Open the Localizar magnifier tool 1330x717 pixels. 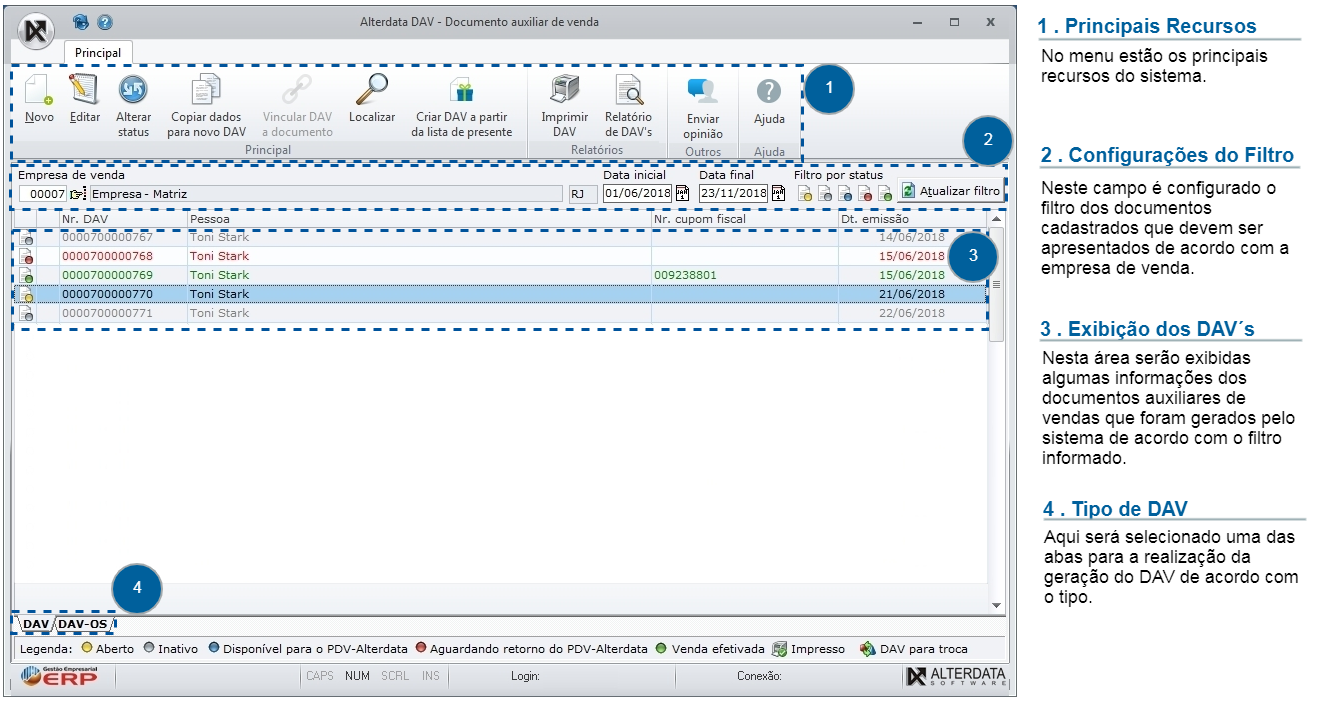372,92
